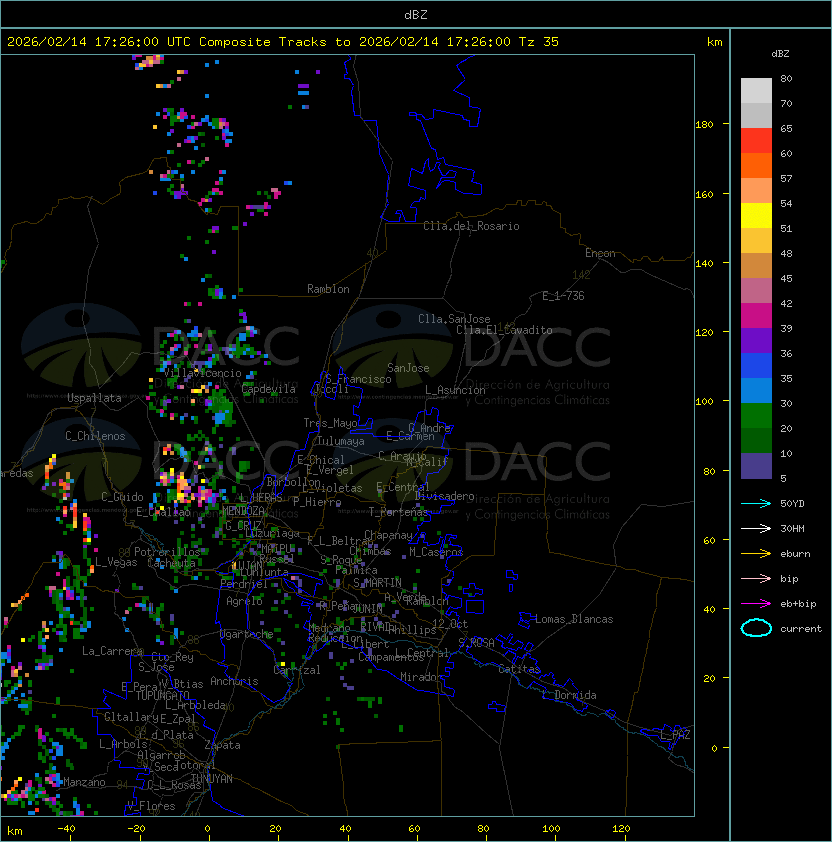Pick the red 60-65 dBZ legend swatch
The height and width of the screenshot is (842, 832).
[756, 141]
